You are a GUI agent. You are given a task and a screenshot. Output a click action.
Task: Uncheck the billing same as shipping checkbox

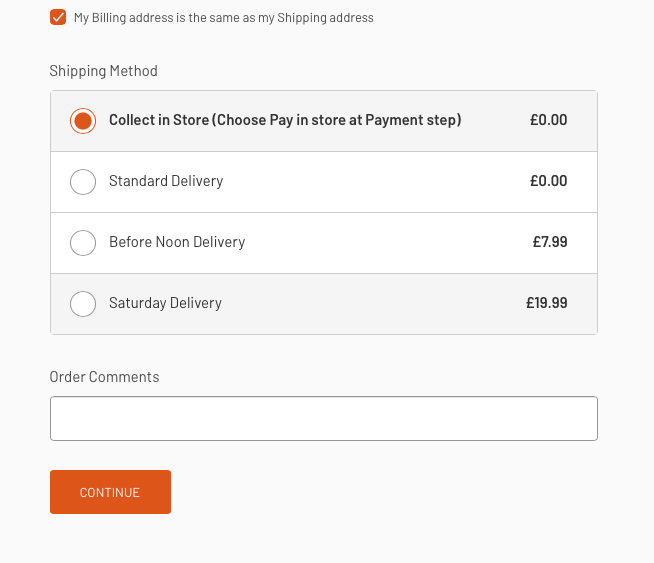[x=58, y=17]
